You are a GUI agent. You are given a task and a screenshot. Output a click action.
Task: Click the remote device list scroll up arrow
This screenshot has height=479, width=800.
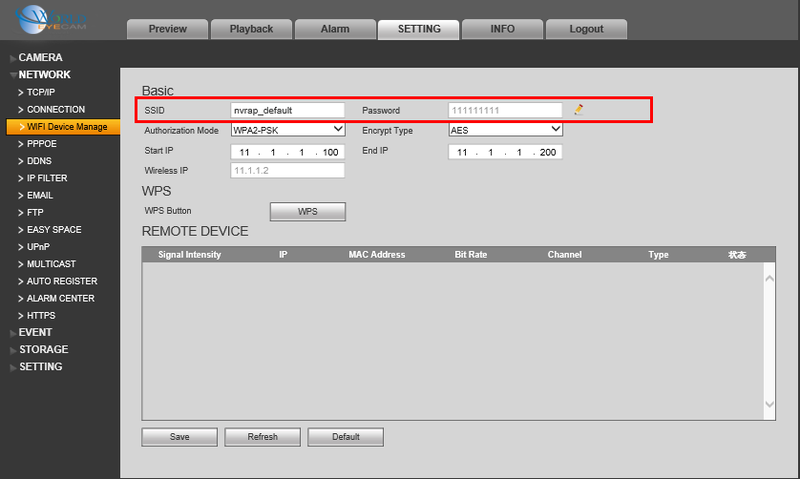pos(769,278)
